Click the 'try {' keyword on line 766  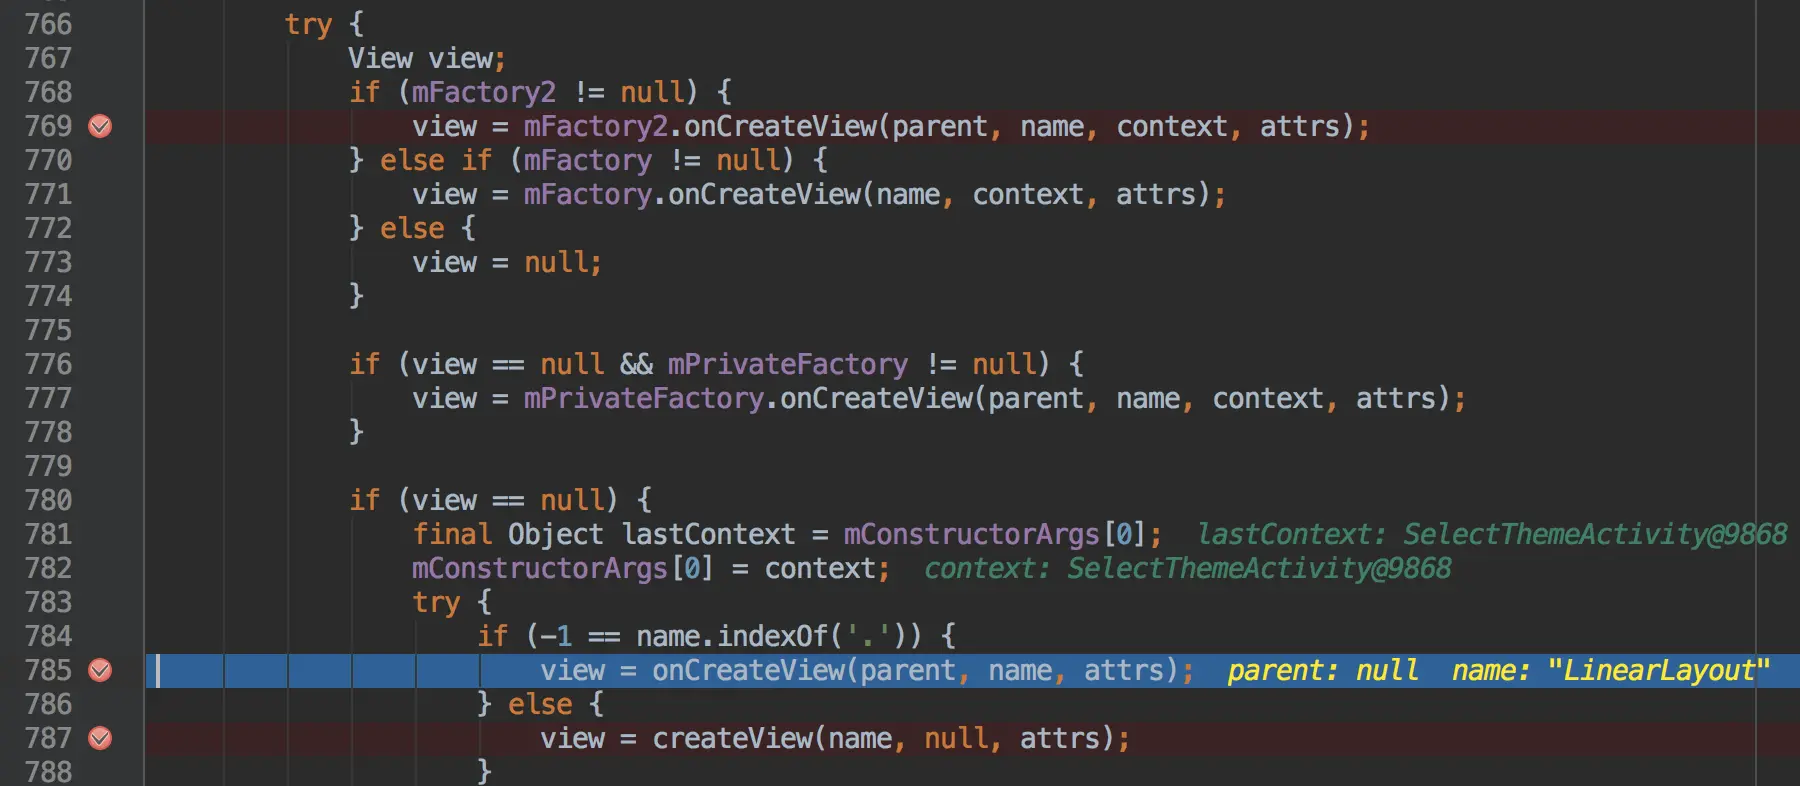[324, 24]
